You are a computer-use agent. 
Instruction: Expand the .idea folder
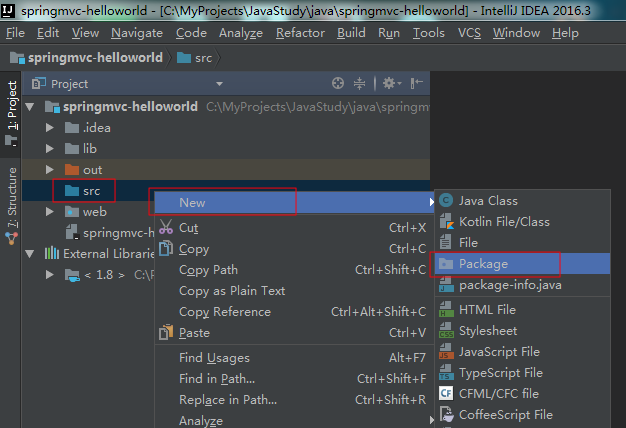coord(50,128)
